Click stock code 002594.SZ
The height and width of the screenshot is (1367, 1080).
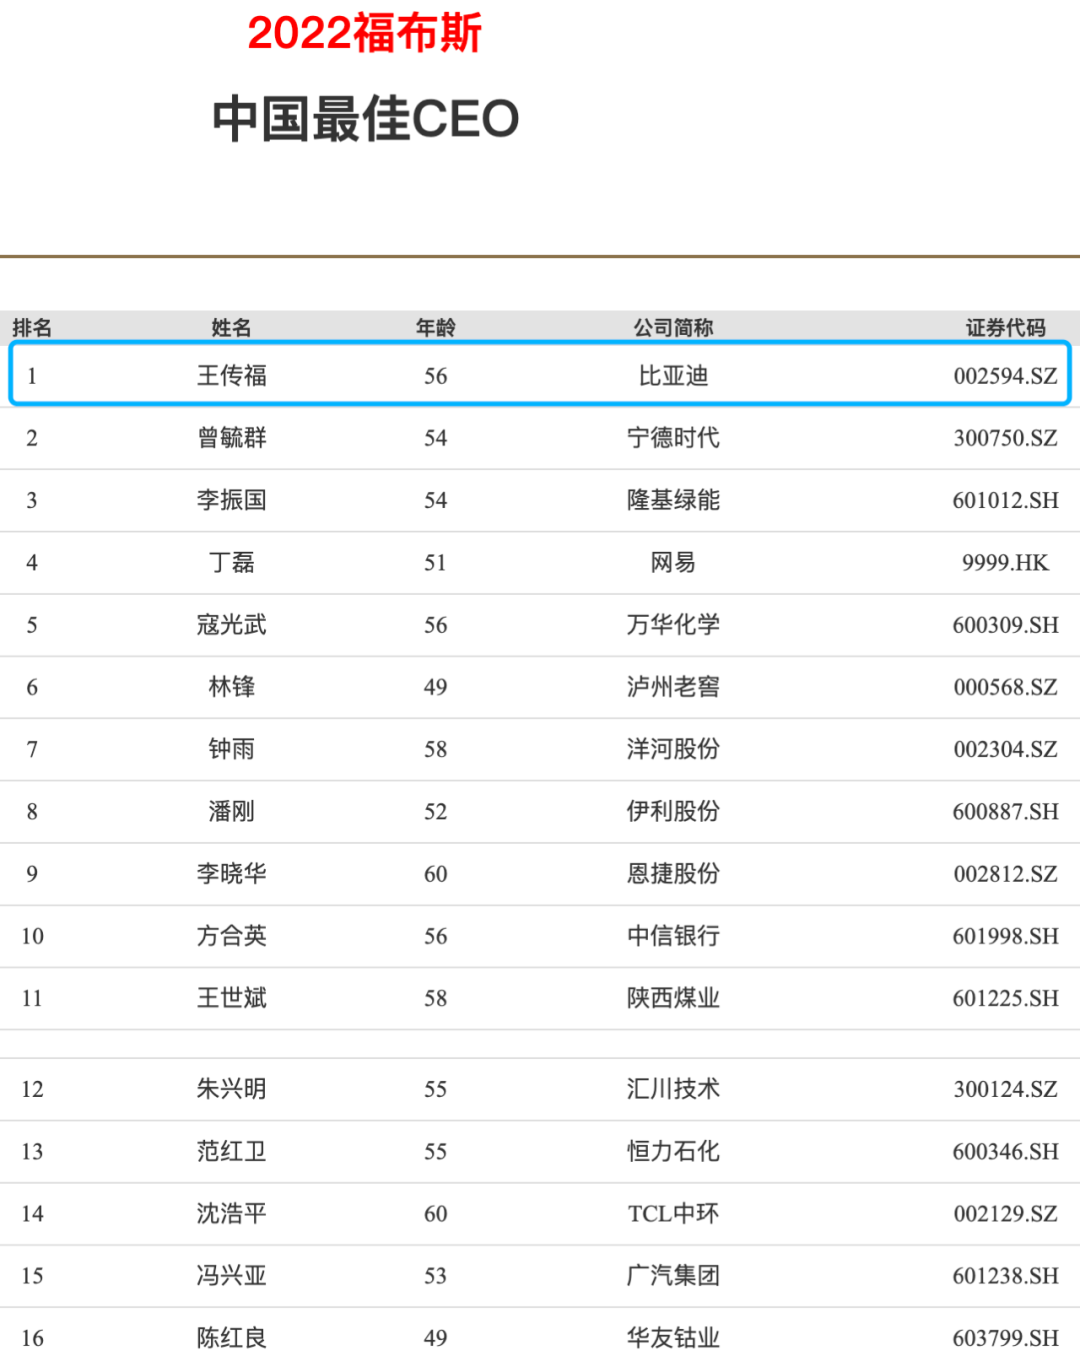tap(1005, 376)
